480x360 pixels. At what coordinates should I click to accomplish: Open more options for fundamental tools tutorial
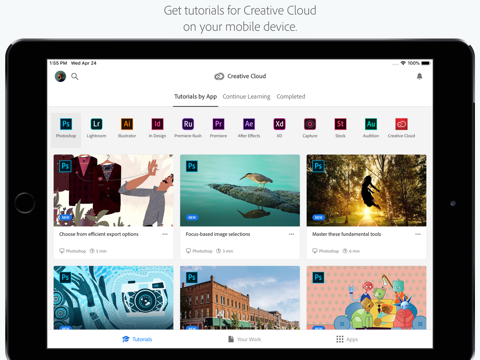coord(418,234)
